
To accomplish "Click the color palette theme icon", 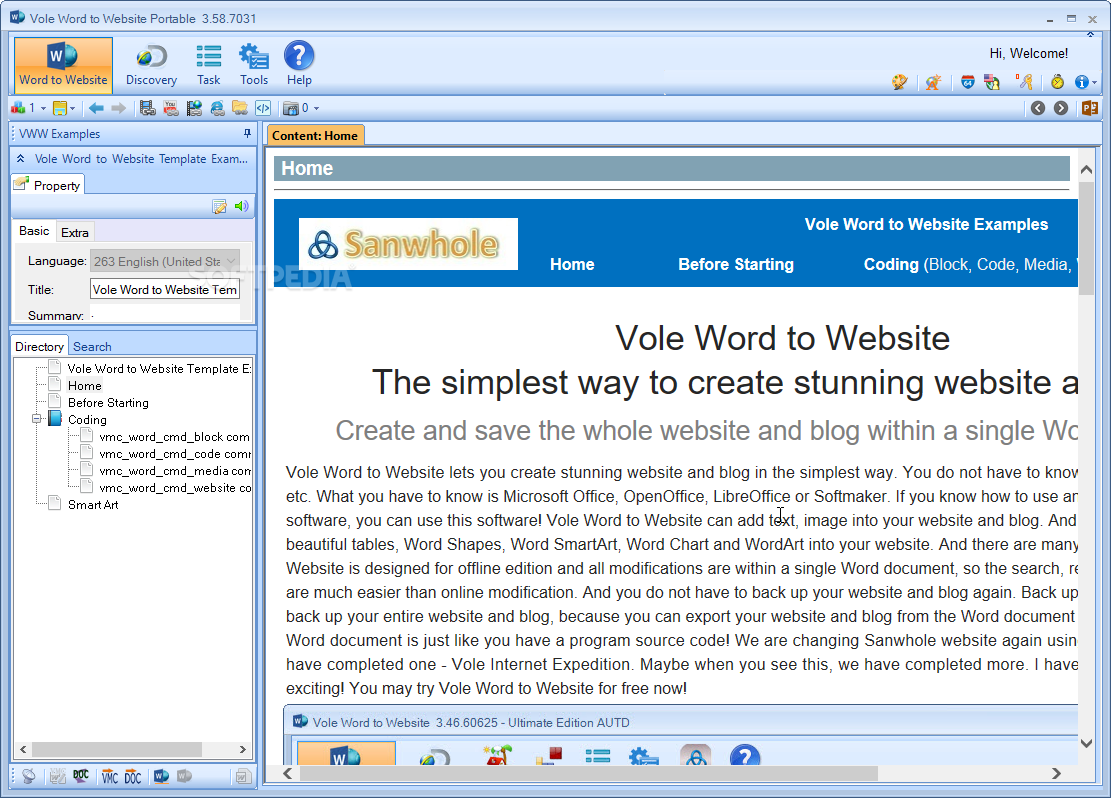I will pos(900,82).
